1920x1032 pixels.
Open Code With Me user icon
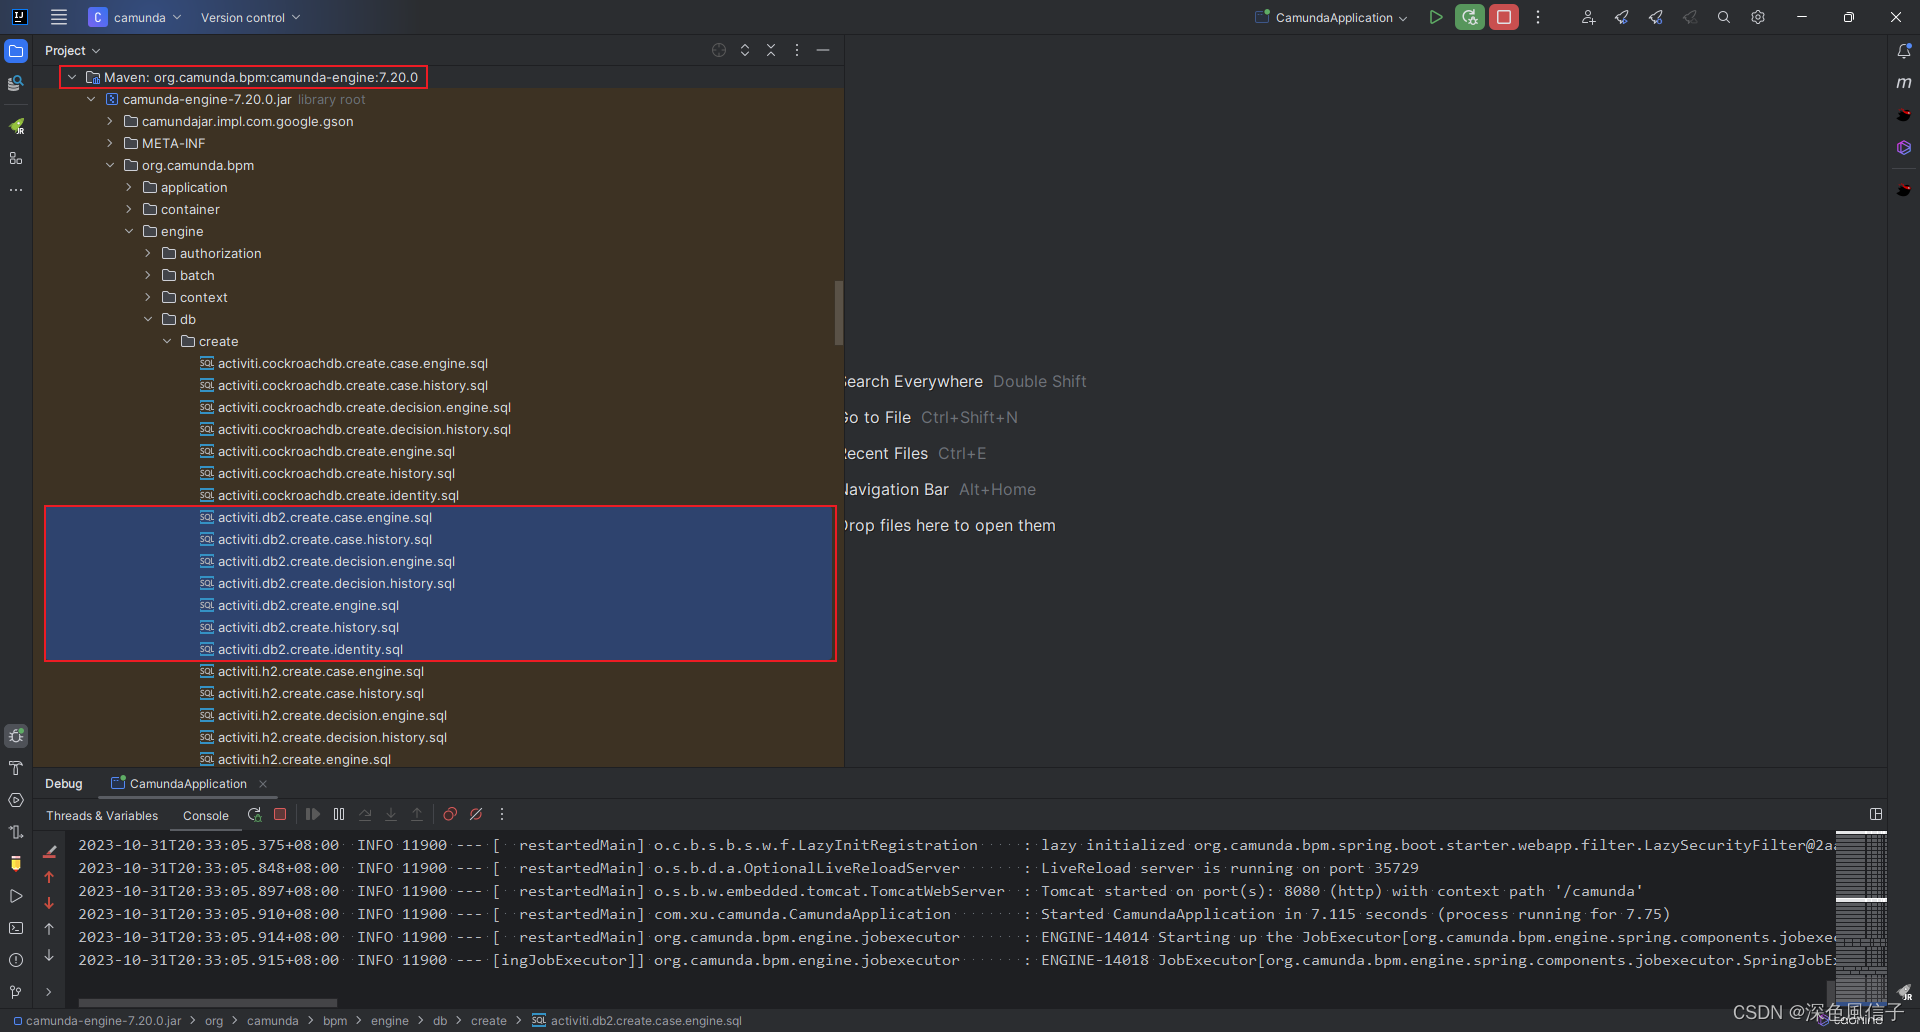pyautogui.click(x=1588, y=17)
